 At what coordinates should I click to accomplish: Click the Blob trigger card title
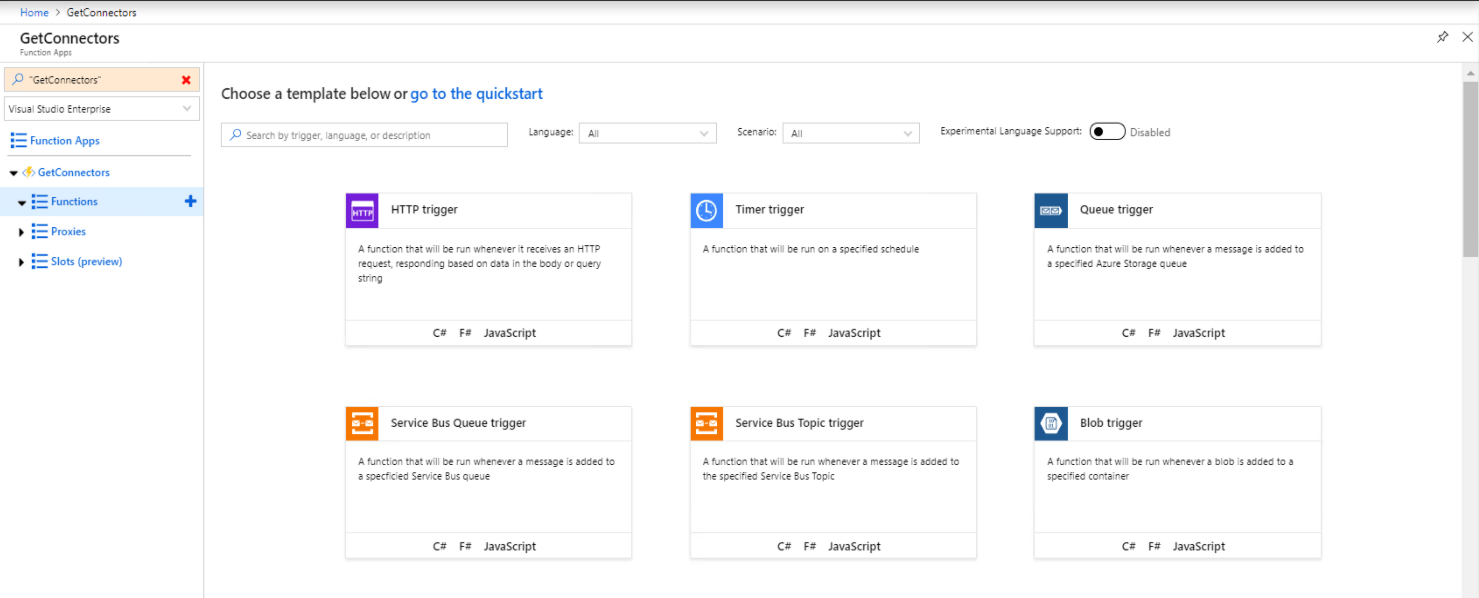pos(1111,423)
